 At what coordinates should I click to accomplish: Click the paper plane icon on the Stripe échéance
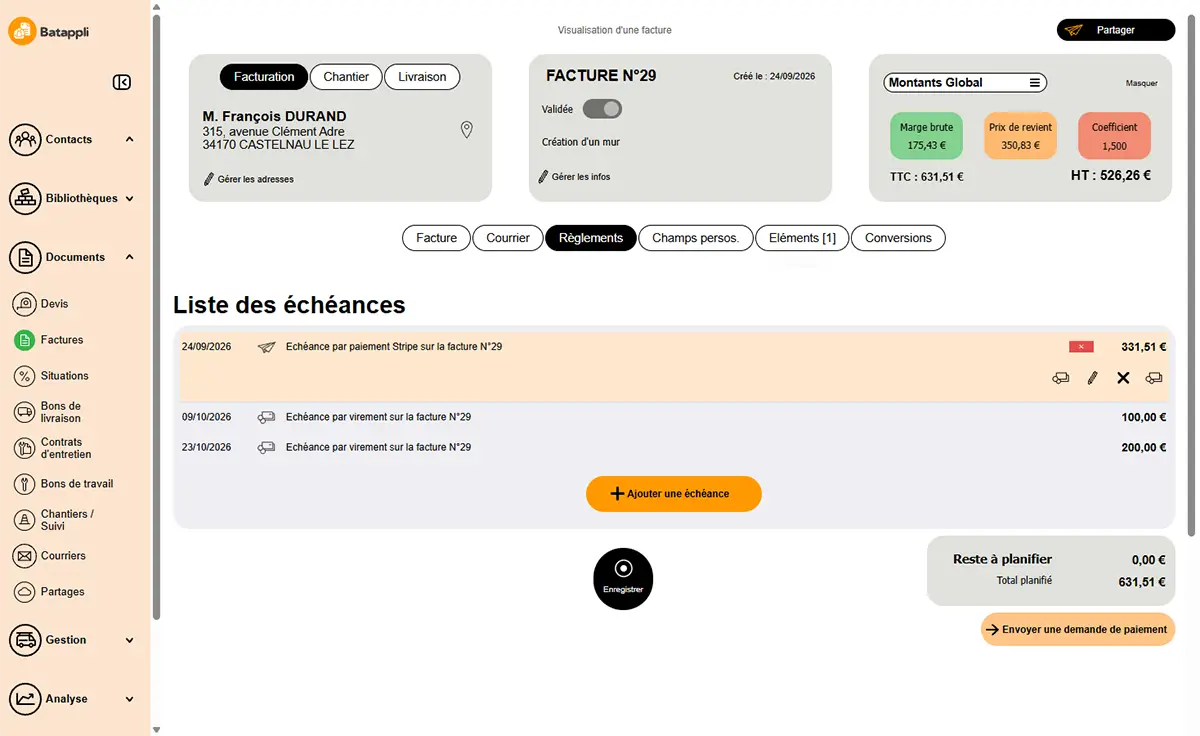[x=266, y=347]
